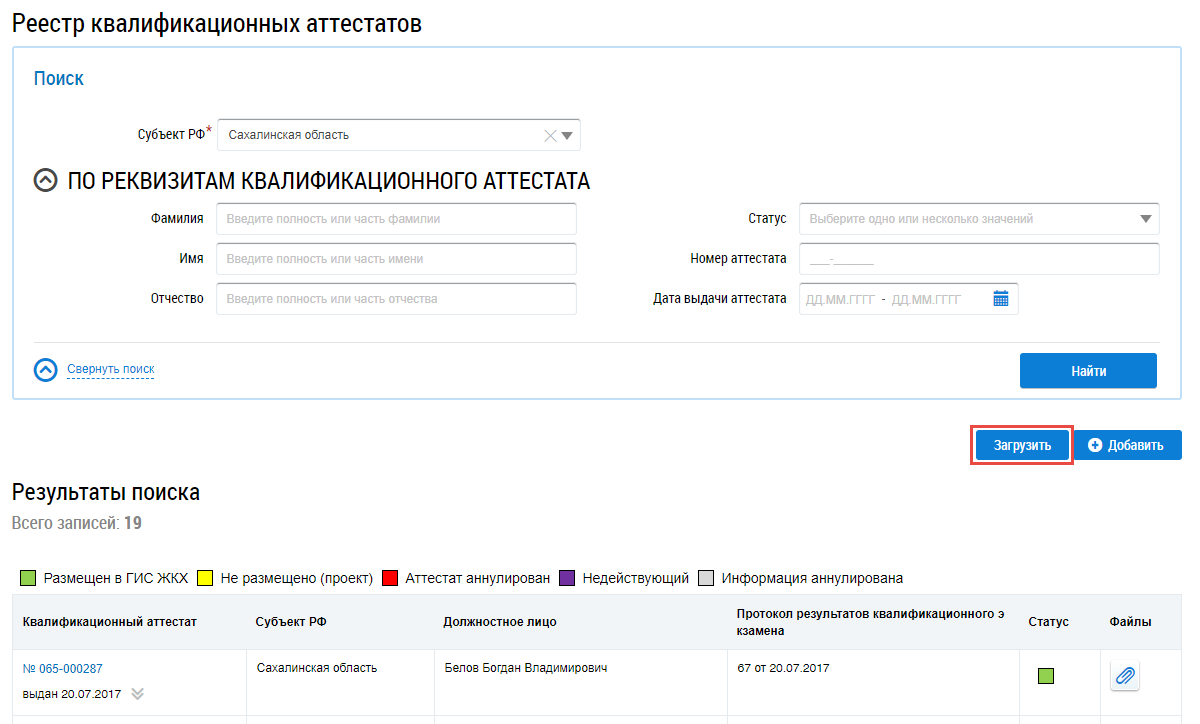The image size is (1200, 724).
Task: Click the red Аттестат аннулирован legend swatch
Action: click(390, 578)
